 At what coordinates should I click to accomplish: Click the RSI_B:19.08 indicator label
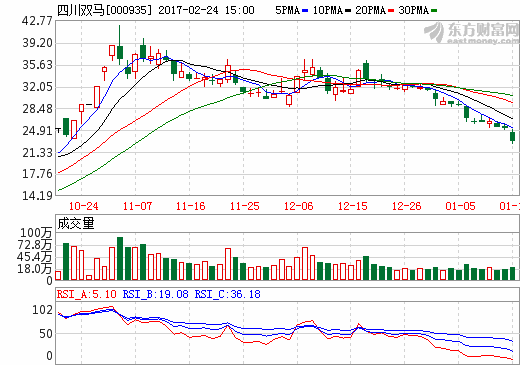tap(155, 294)
